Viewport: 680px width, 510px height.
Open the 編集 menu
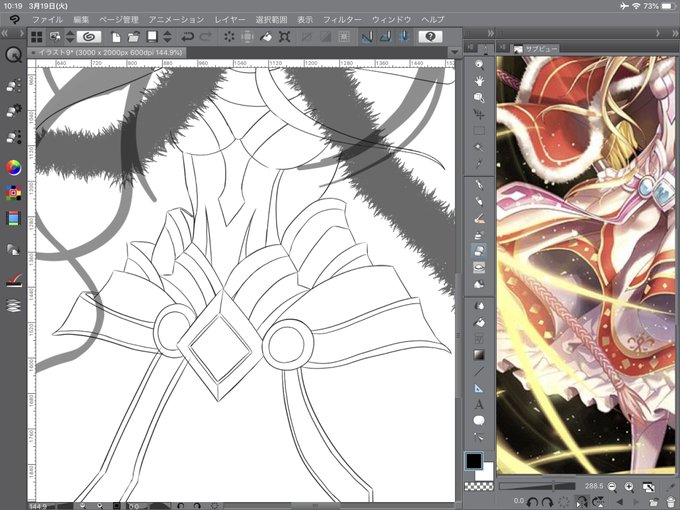[x=81, y=20]
